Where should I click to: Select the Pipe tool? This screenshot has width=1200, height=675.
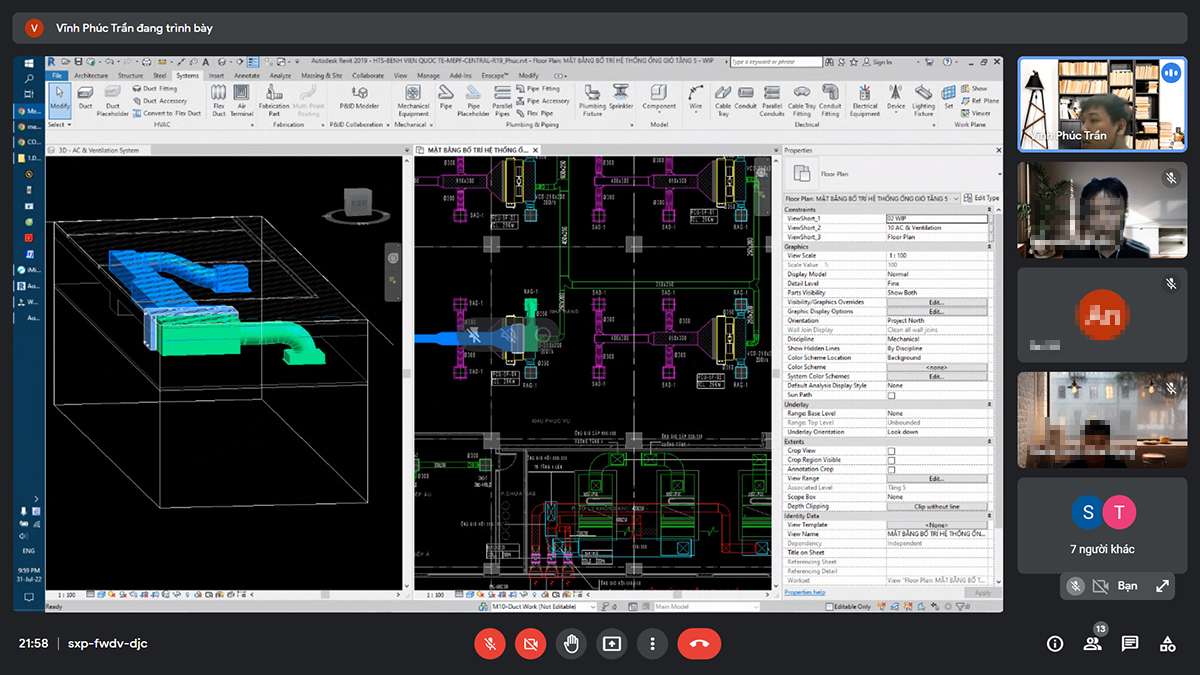pos(446,96)
